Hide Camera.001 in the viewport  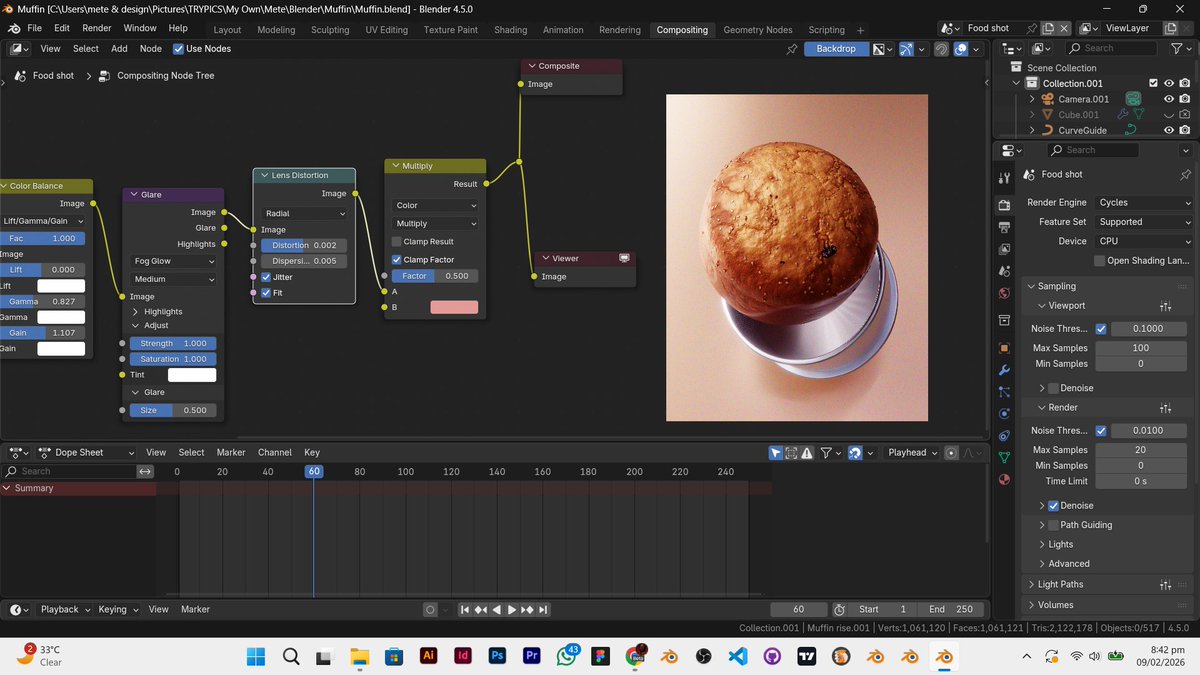pos(1168,99)
